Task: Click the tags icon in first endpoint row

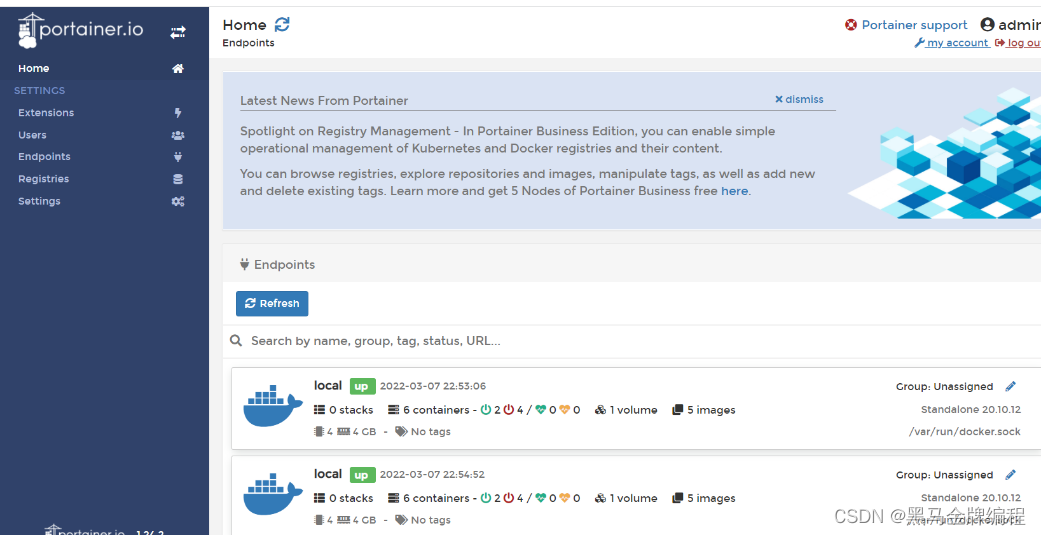Action: pyautogui.click(x=401, y=431)
